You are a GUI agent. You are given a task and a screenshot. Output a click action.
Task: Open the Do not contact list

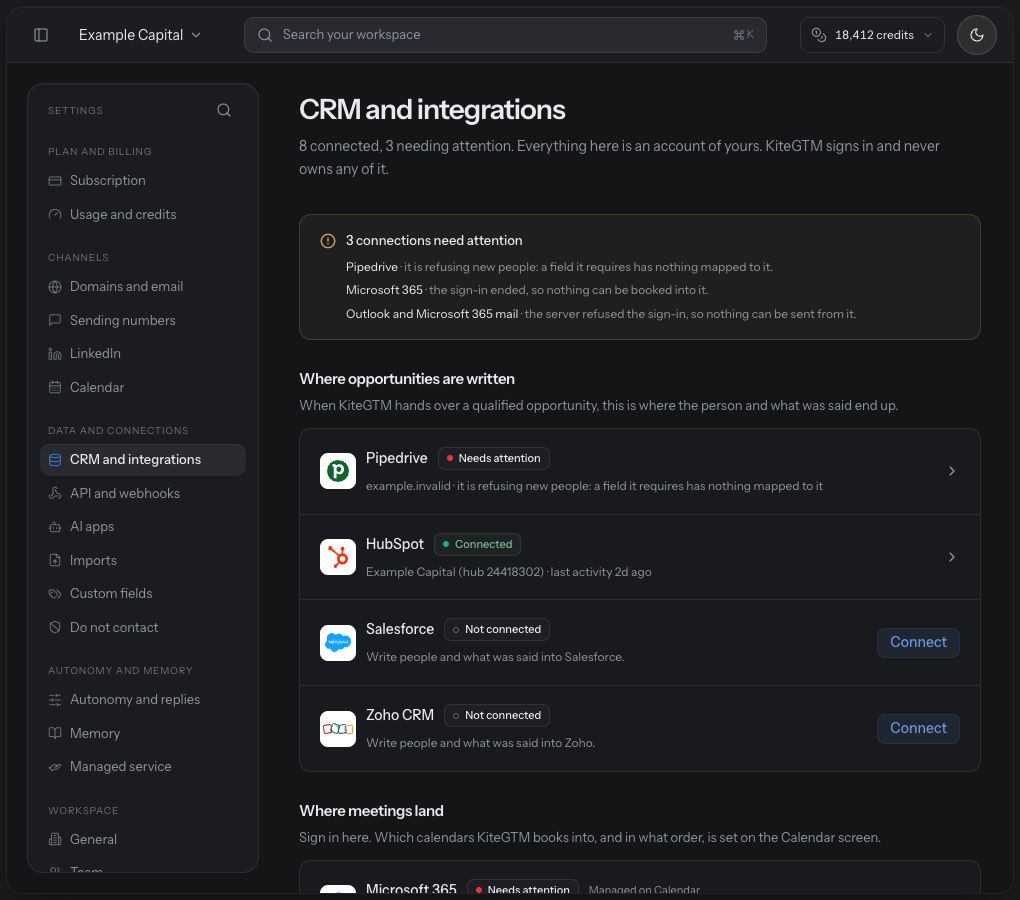coord(142,627)
